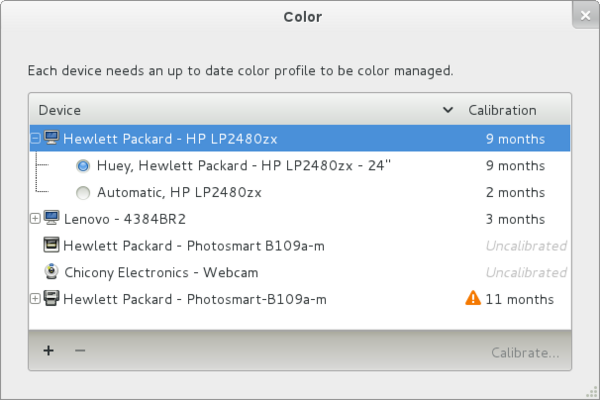
Task: Click the plus icon to add profile
Action: point(48,351)
